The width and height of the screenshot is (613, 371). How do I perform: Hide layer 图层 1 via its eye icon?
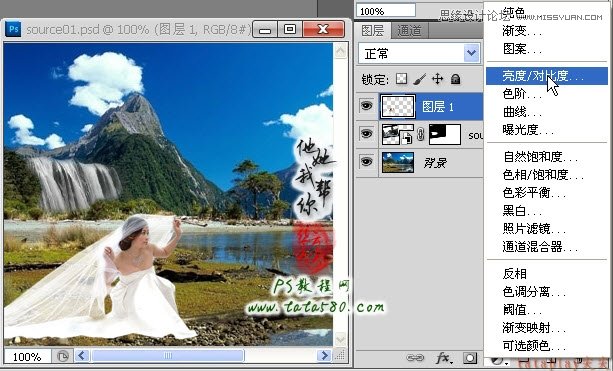(366, 106)
